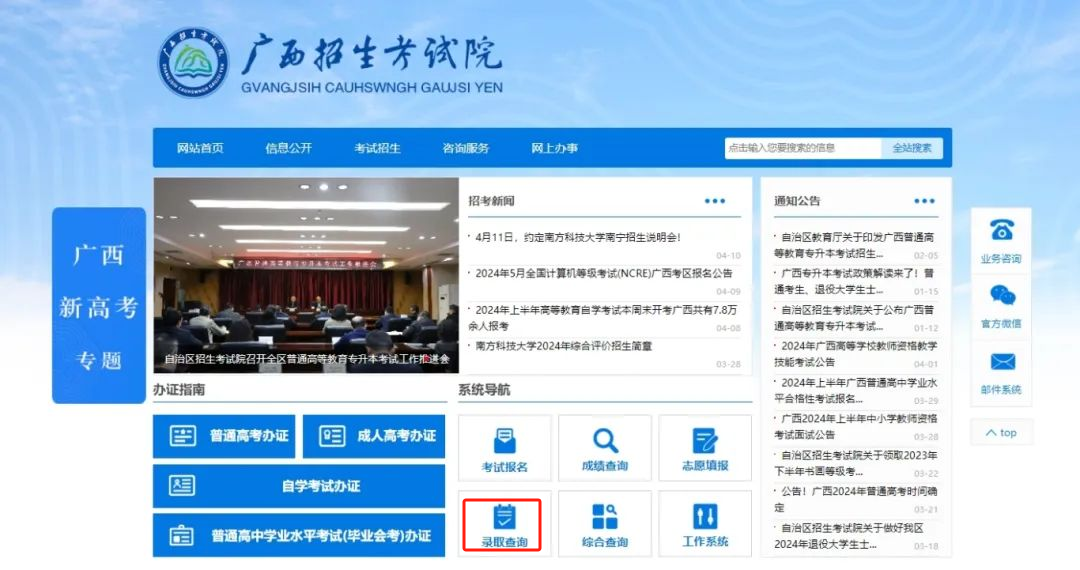The height and width of the screenshot is (570, 1080).
Task: Open the 普通高中学业水平考试(毕业会考)办证 button
Action: click(299, 536)
